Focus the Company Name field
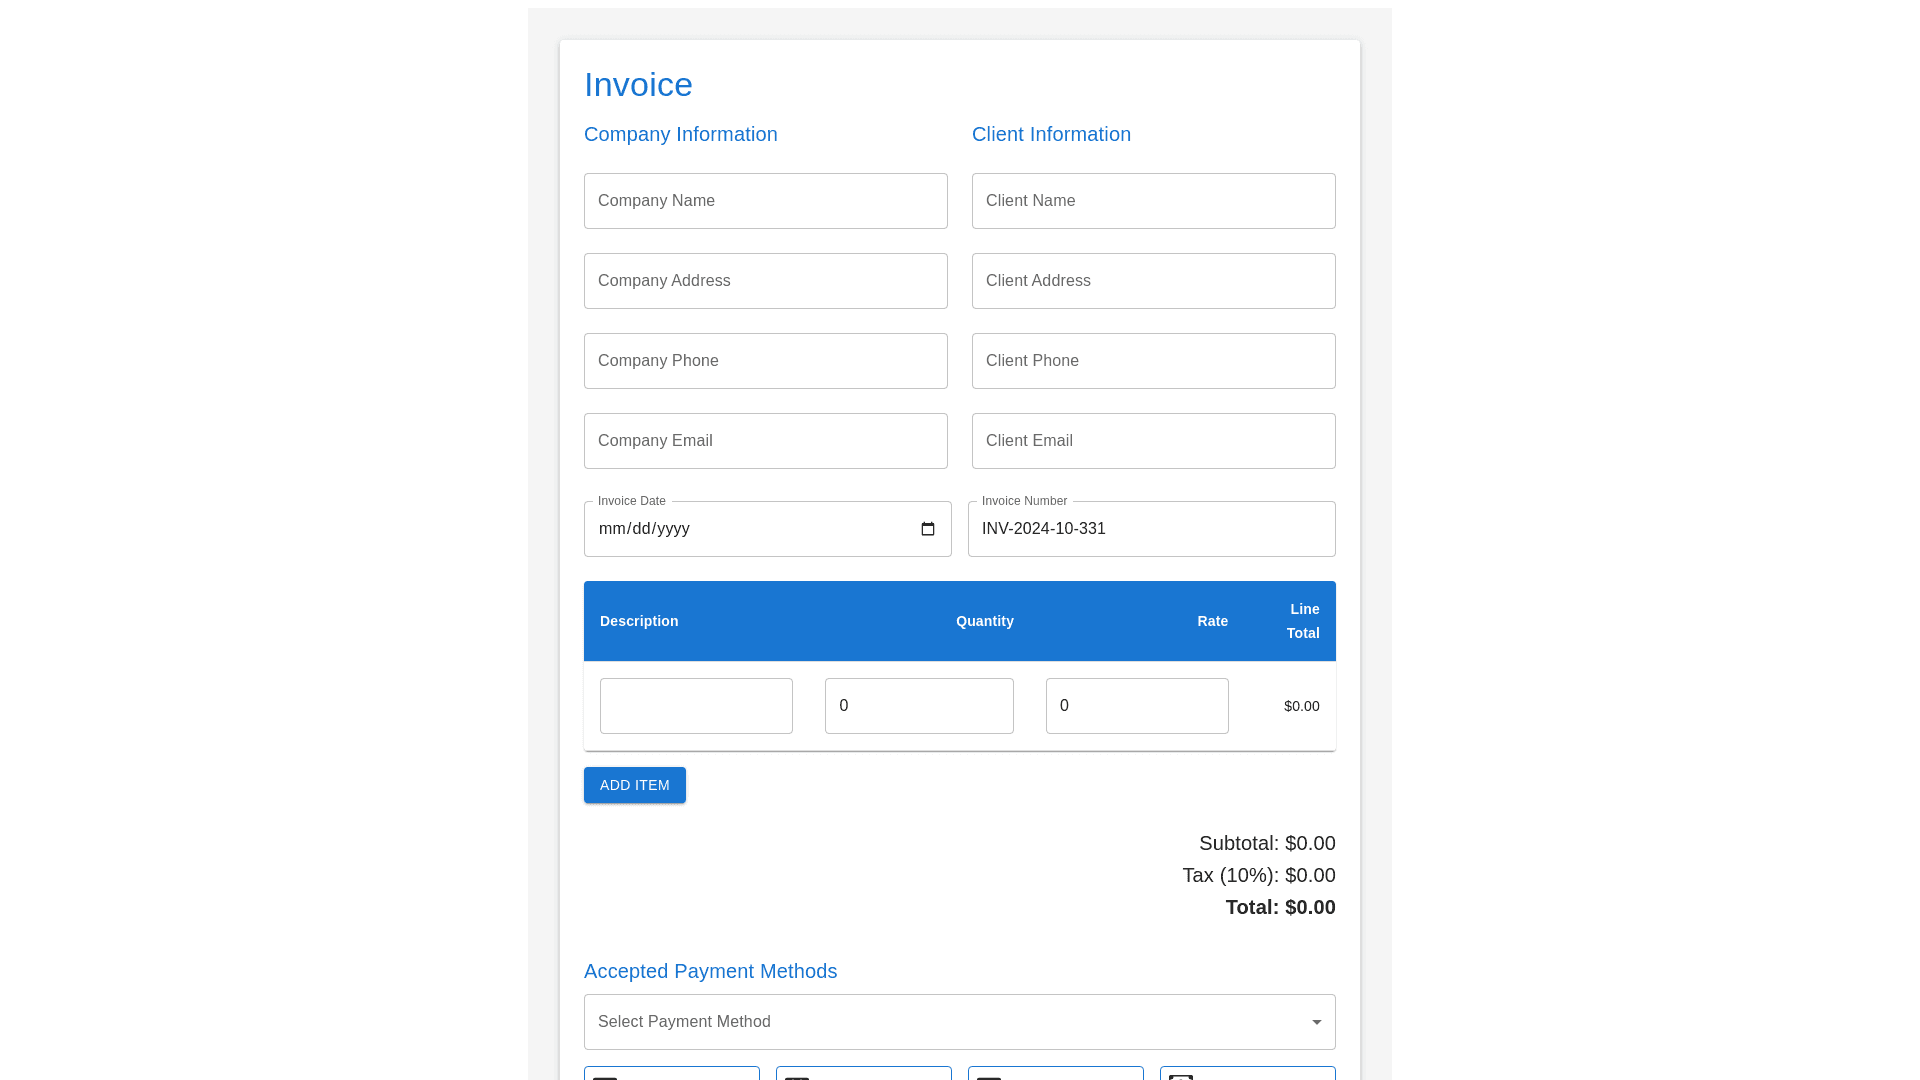The height and width of the screenshot is (1080, 1920). point(766,201)
